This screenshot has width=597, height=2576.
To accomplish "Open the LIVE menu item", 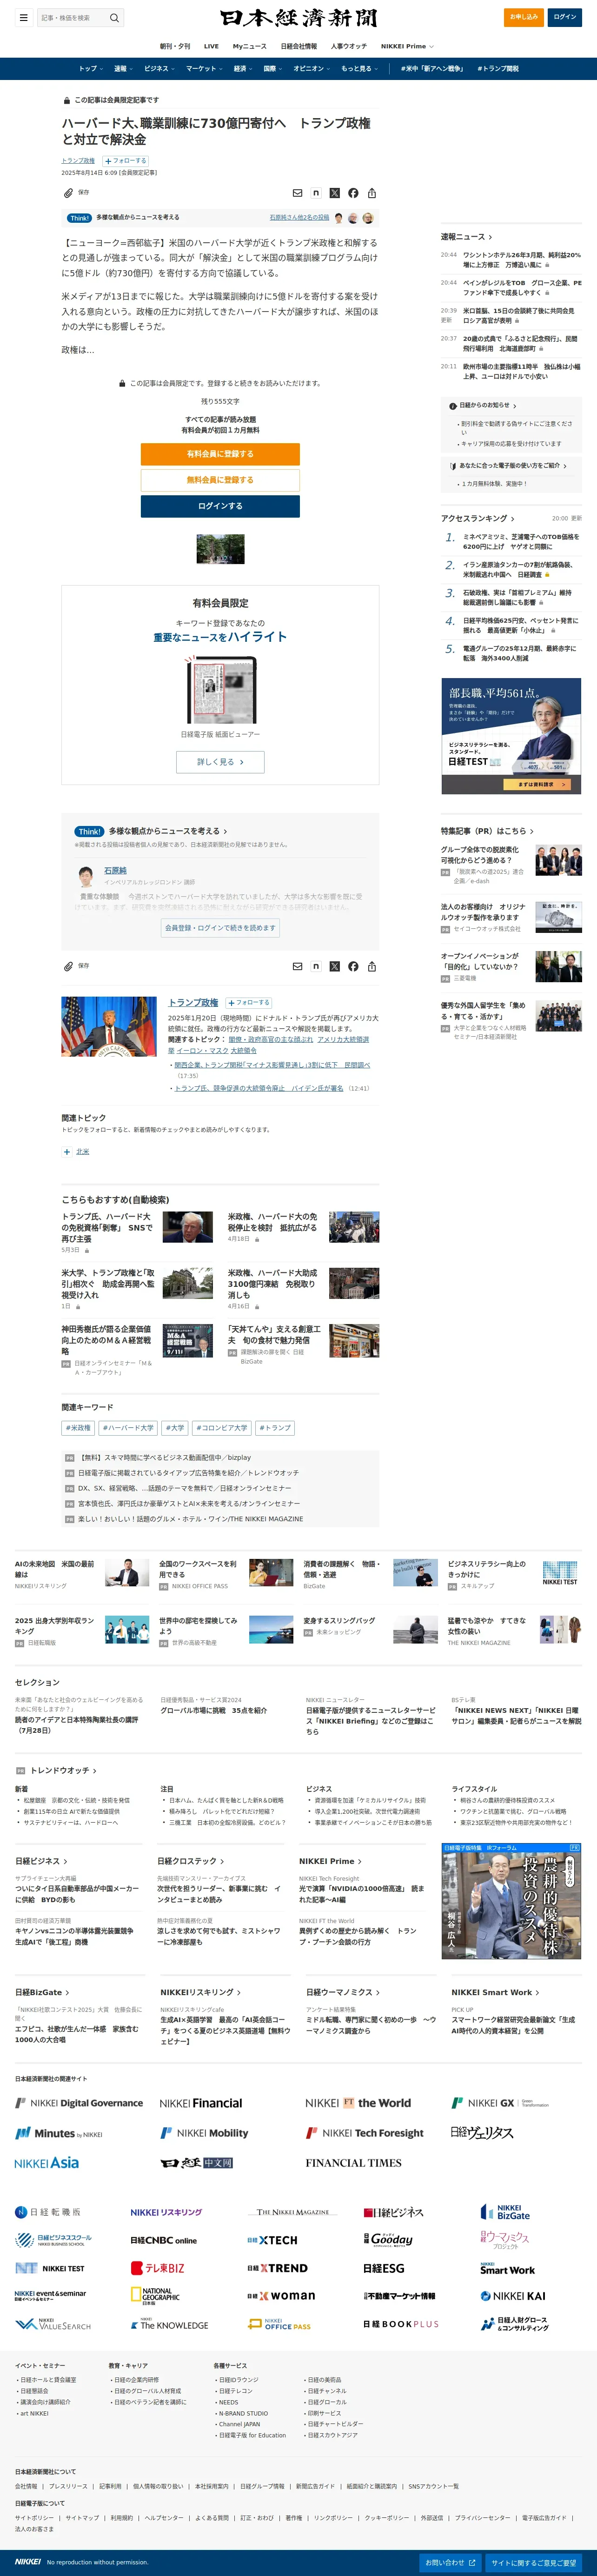I will tap(211, 46).
